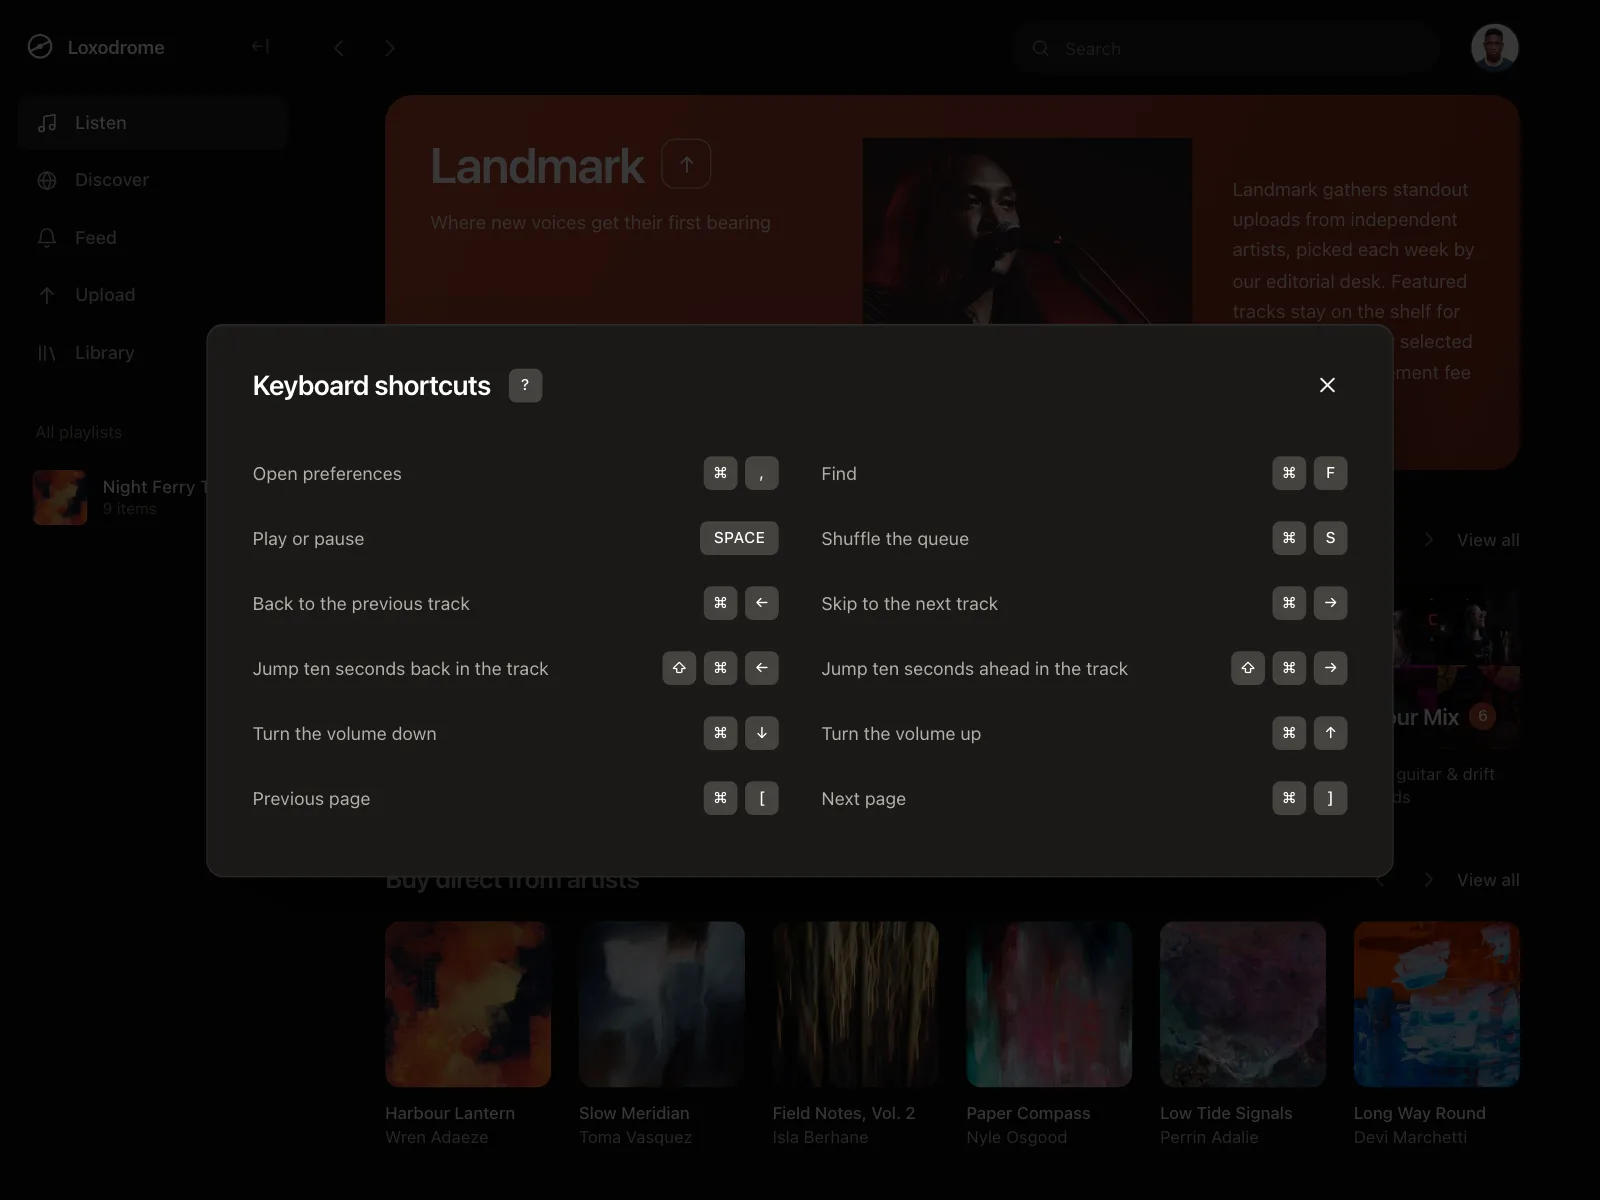Click shift key cap in jump back row
Image resolution: width=1600 pixels, height=1200 pixels.
click(x=679, y=668)
